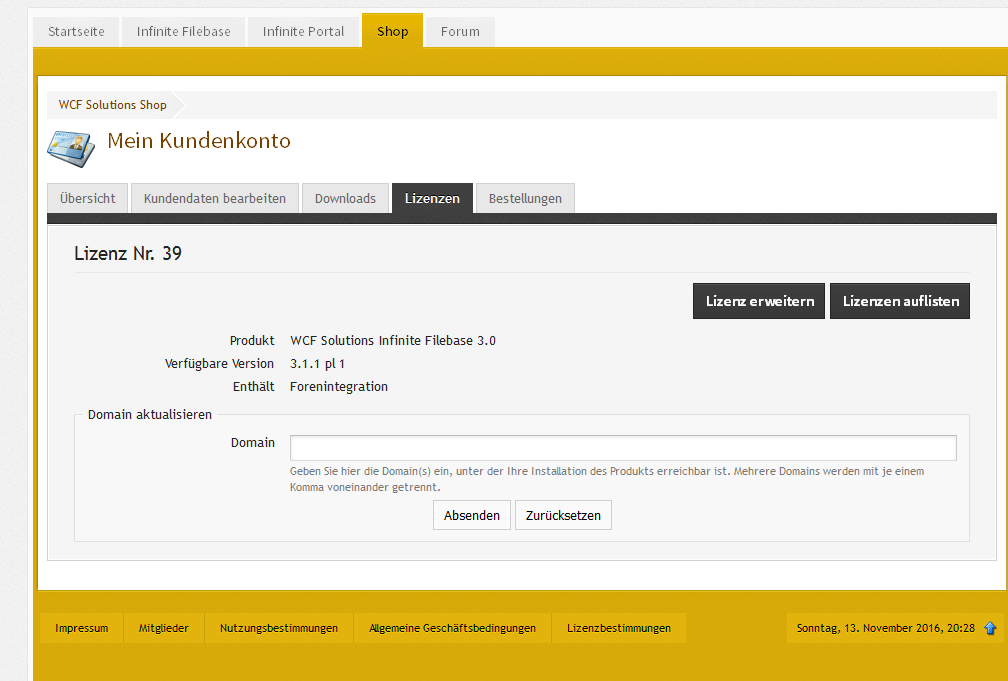Image resolution: width=1008 pixels, height=681 pixels.
Task: Open the Startseite main tab
Action: pos(76,31)
